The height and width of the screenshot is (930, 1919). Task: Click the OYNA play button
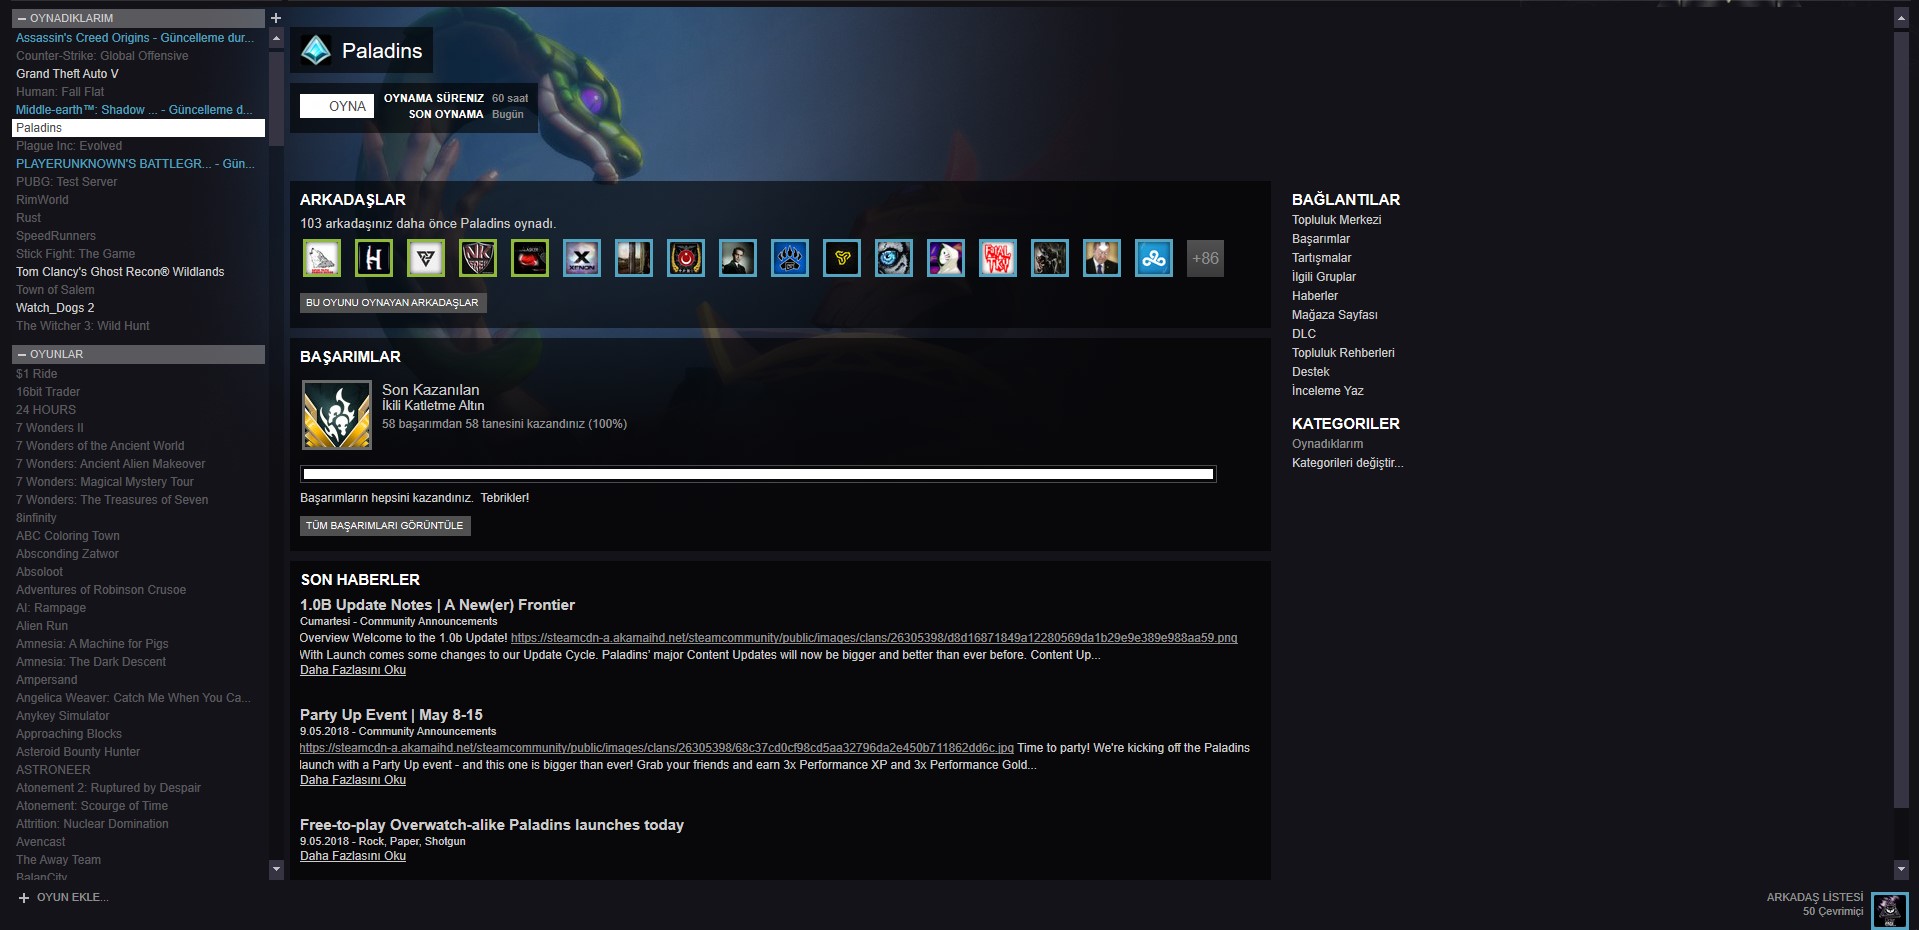337,106
